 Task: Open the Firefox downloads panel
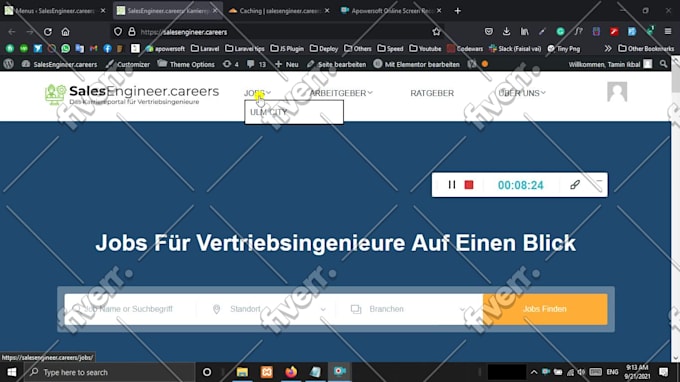[x=506, y=31]
